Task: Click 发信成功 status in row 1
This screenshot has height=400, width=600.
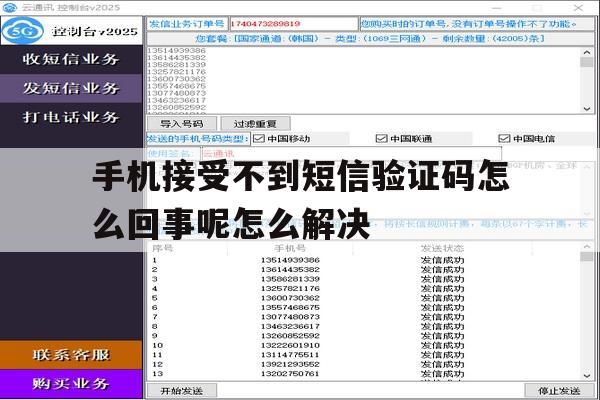Action: tap(442, 260)
